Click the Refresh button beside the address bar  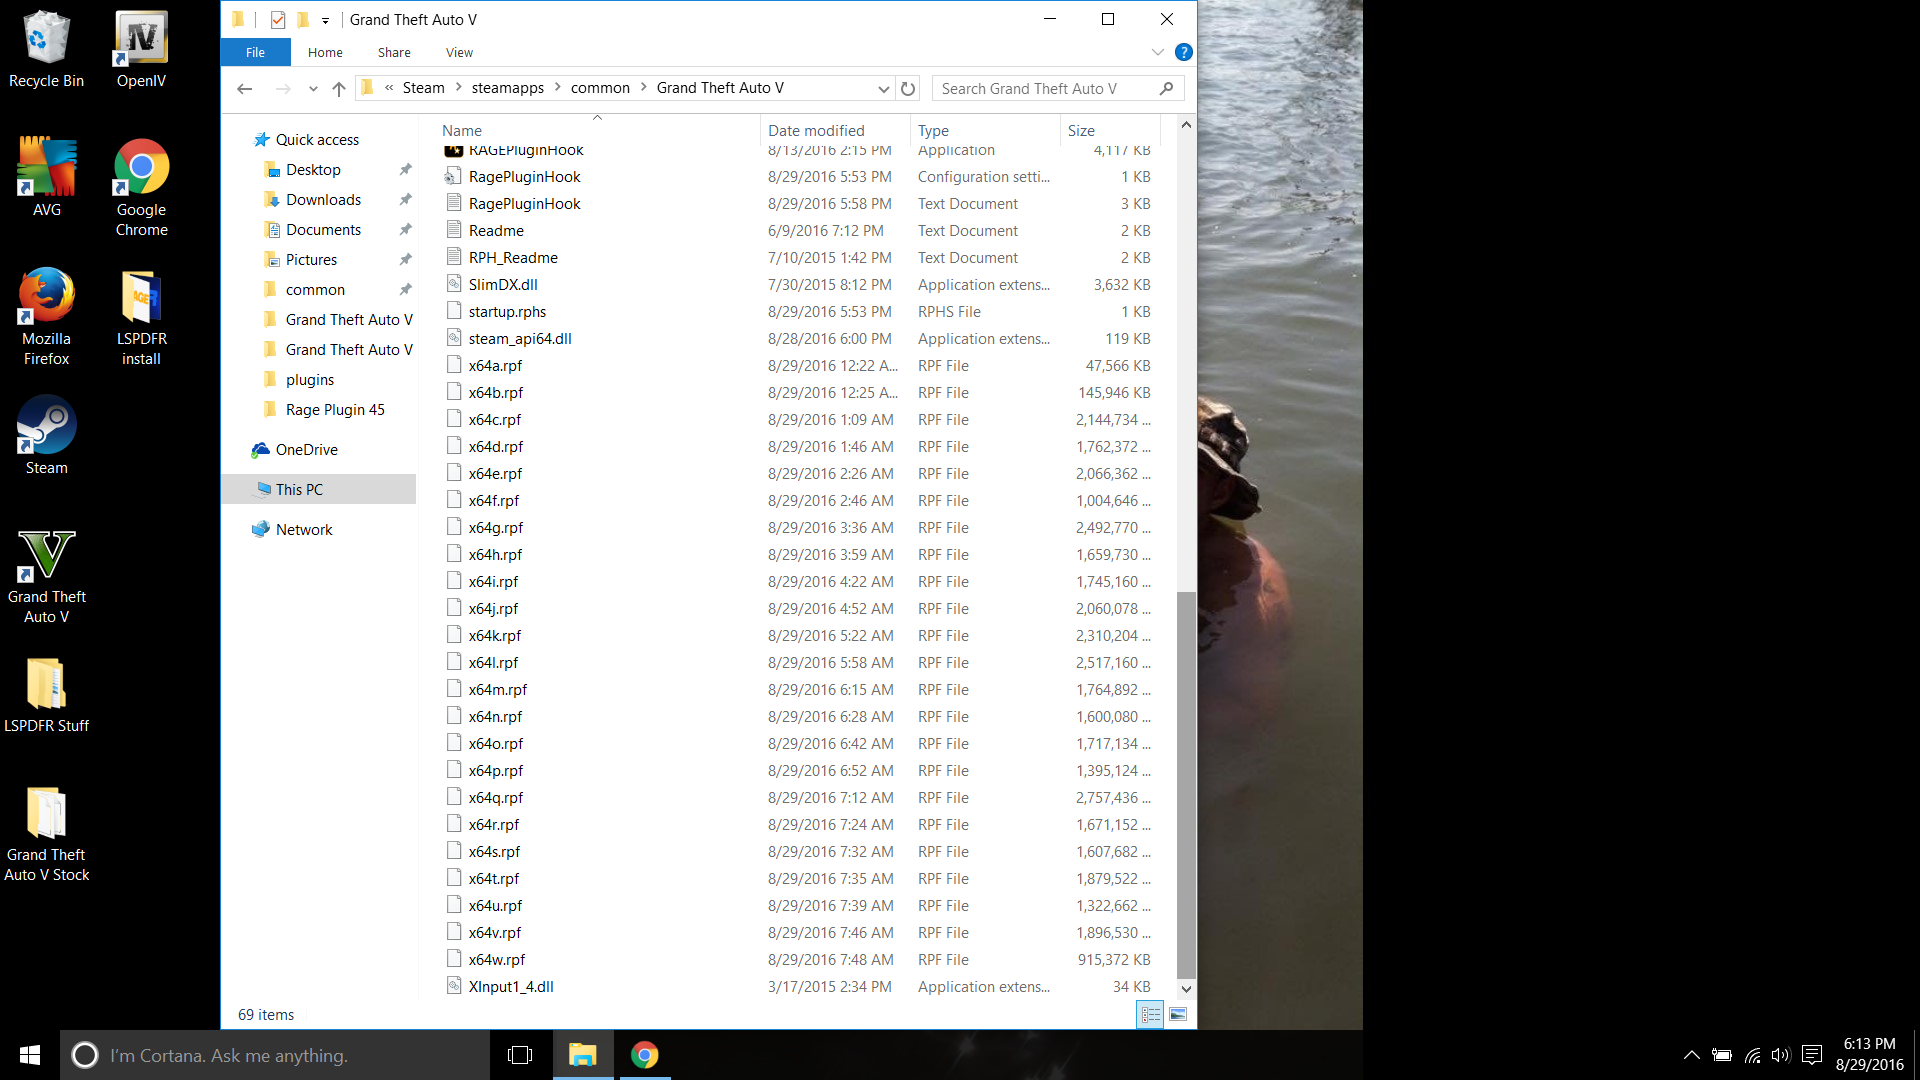point(907,88)
